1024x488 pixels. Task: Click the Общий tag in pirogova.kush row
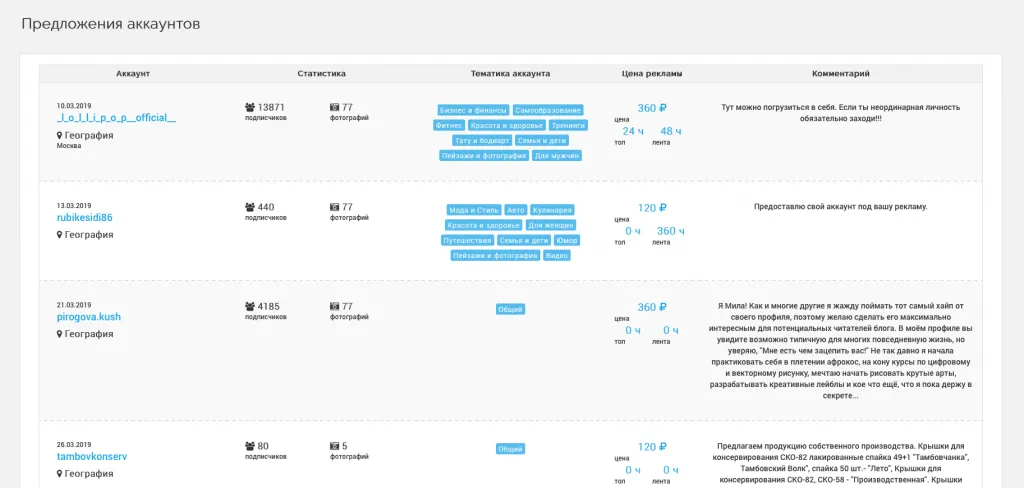tap(510, 309)
